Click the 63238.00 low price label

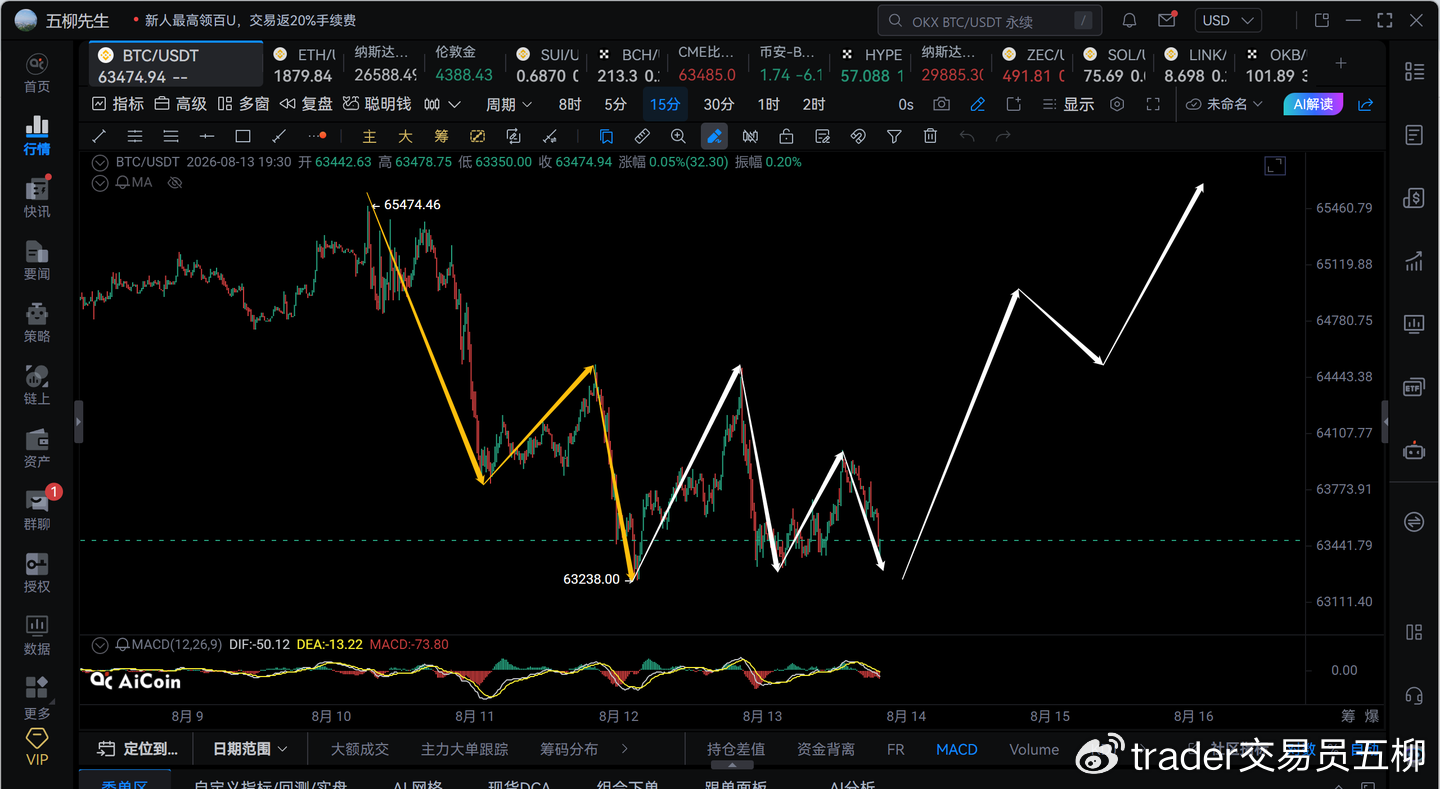point(591,578)
